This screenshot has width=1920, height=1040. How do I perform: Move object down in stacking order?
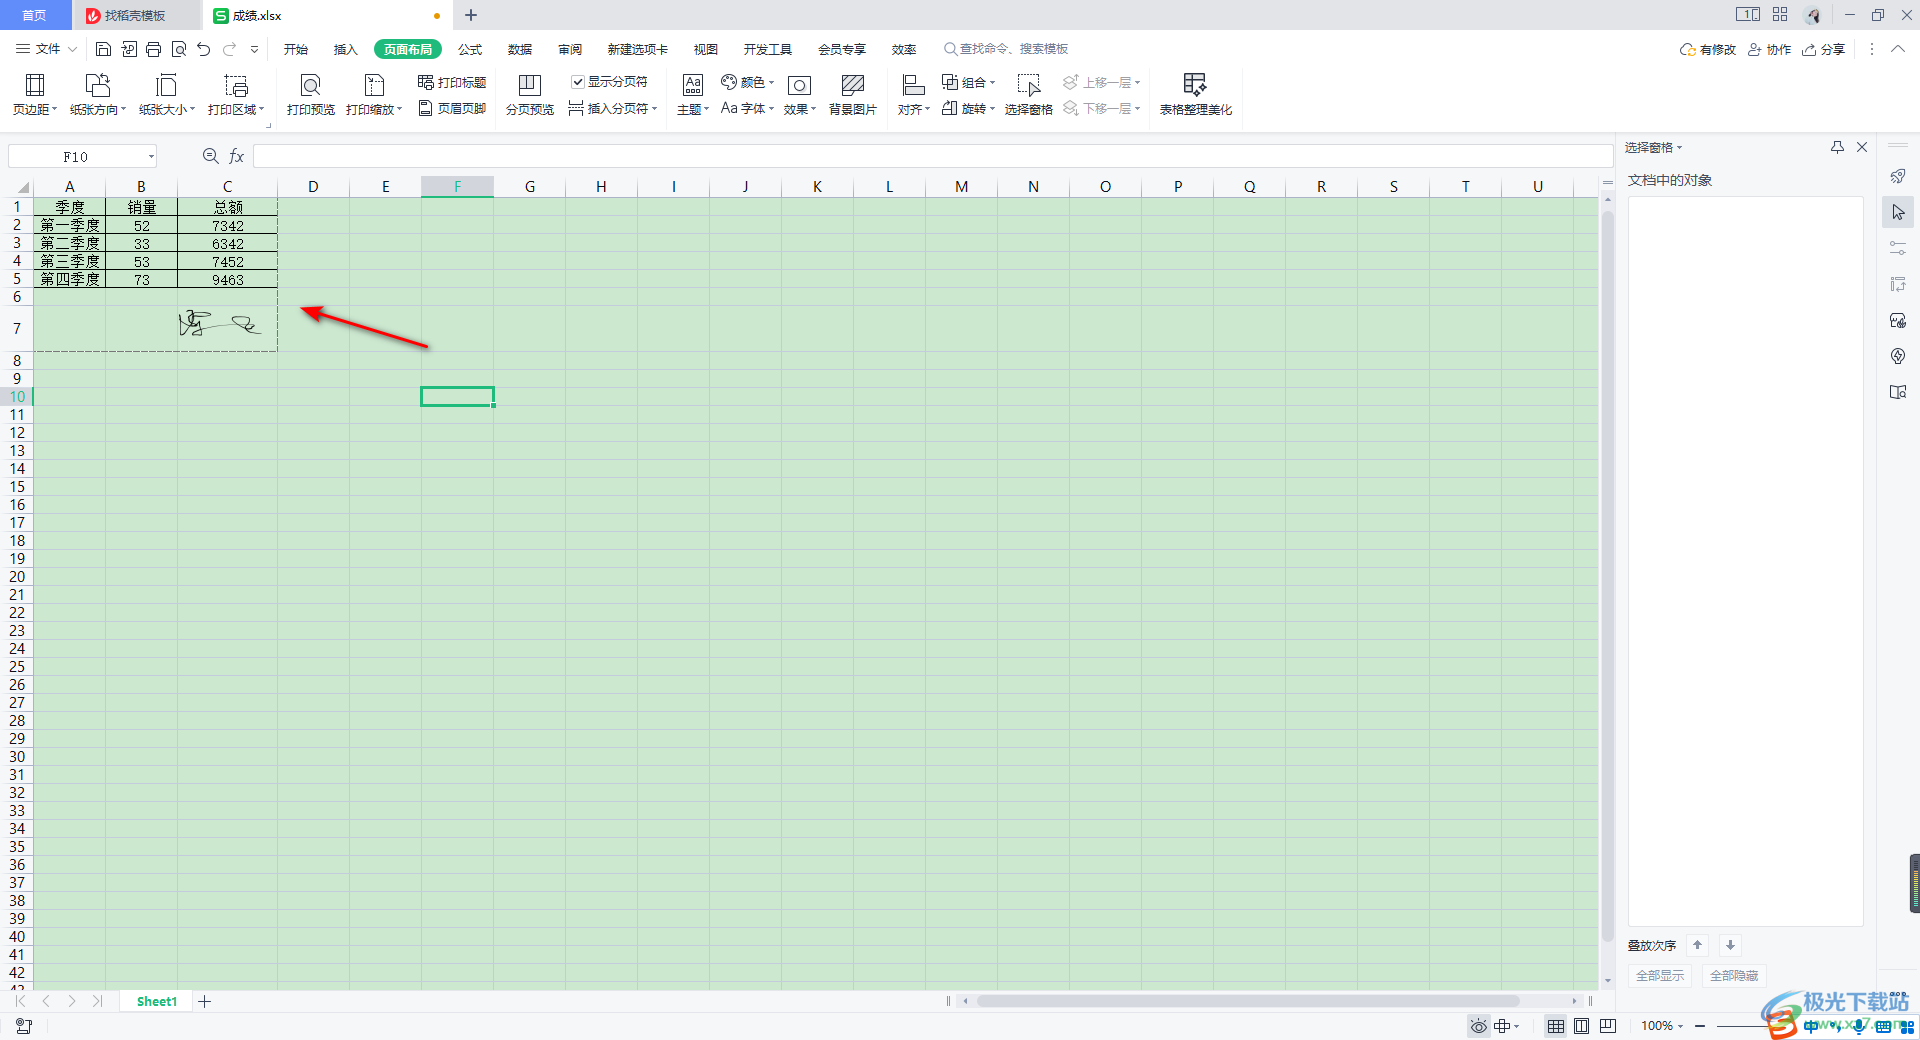(1730, 945)
